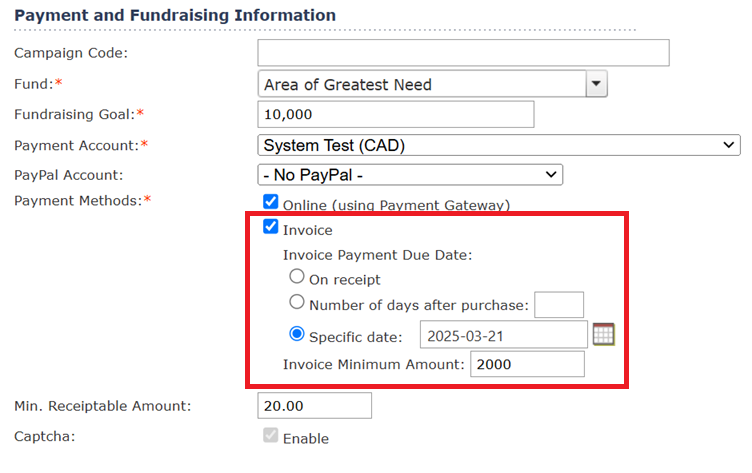This screenshot has height=473, width=752.
Task: Open the Payment Account dropdown
Action: (499, 145)
